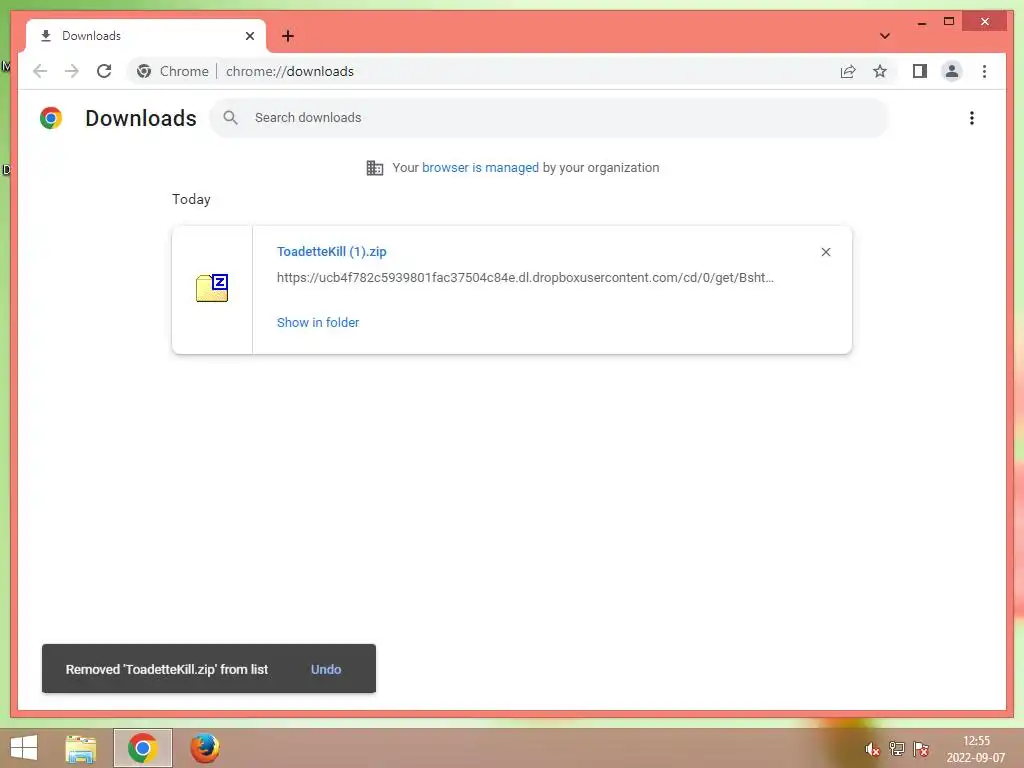The image size is (1024, 768).
Task: Focus the Search downloads field
Action: click(549, 118)
